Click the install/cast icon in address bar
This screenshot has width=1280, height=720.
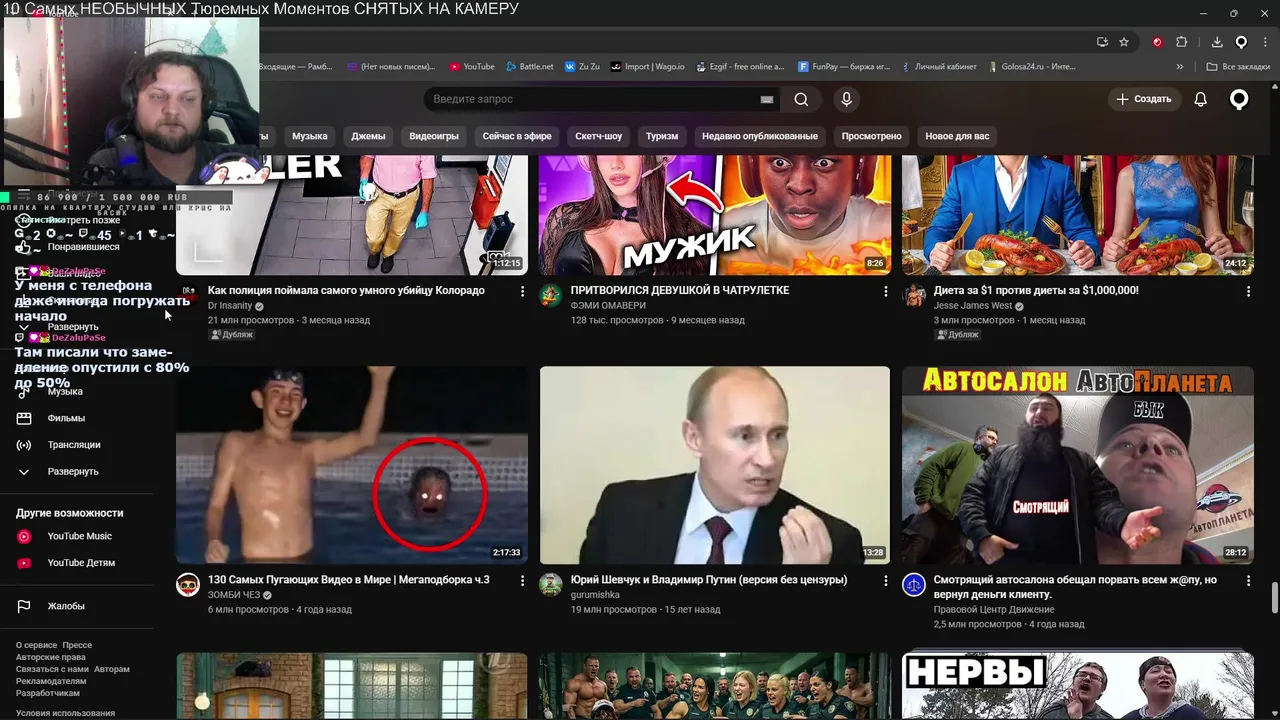click(1102, 42)
